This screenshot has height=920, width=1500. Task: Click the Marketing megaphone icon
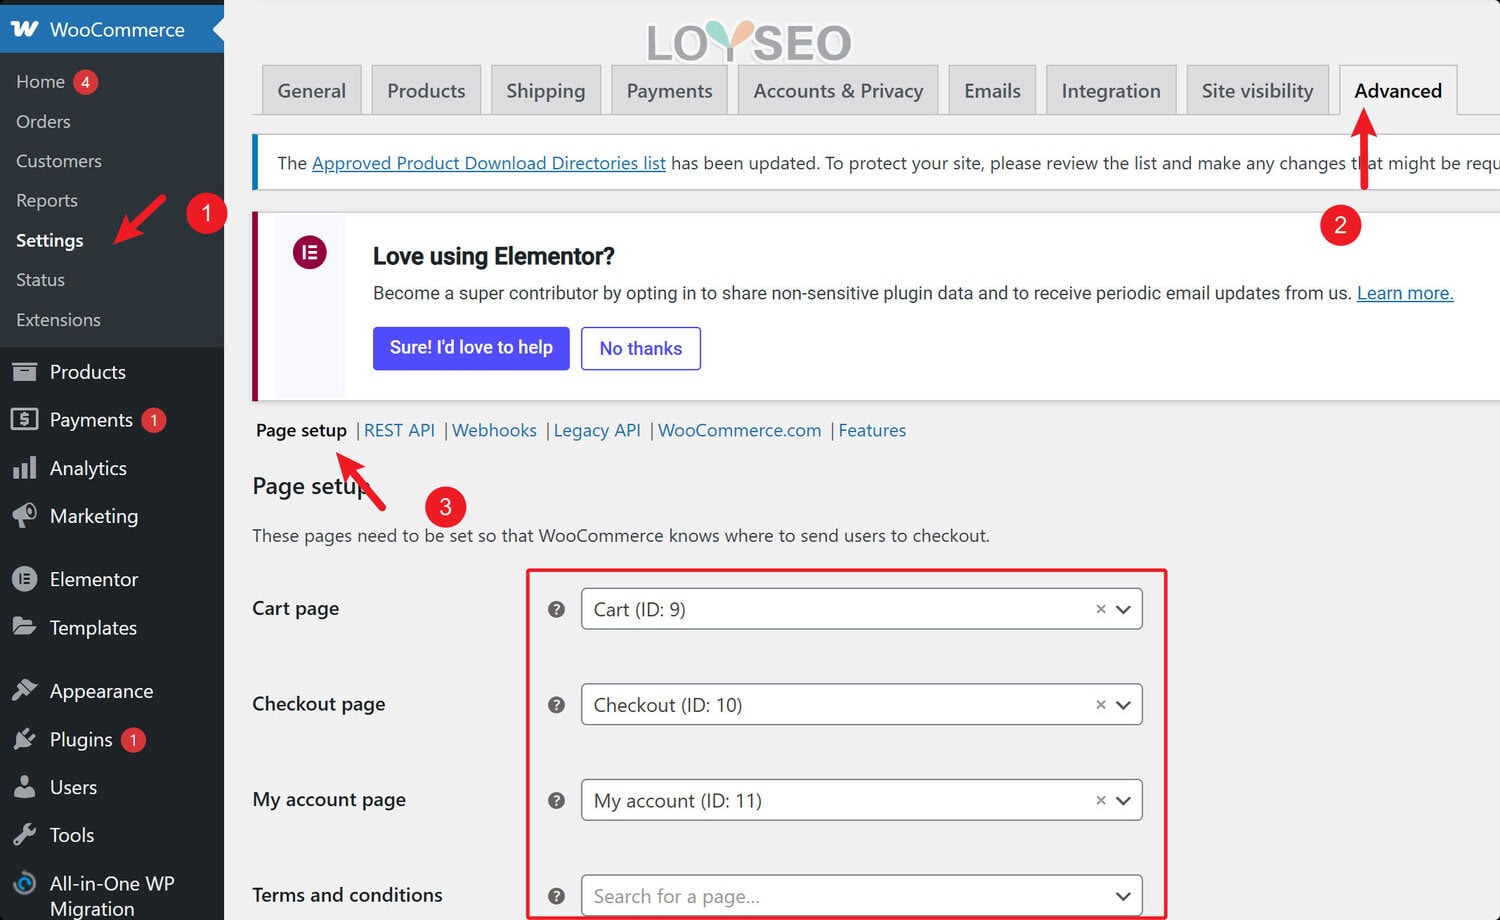25,516
